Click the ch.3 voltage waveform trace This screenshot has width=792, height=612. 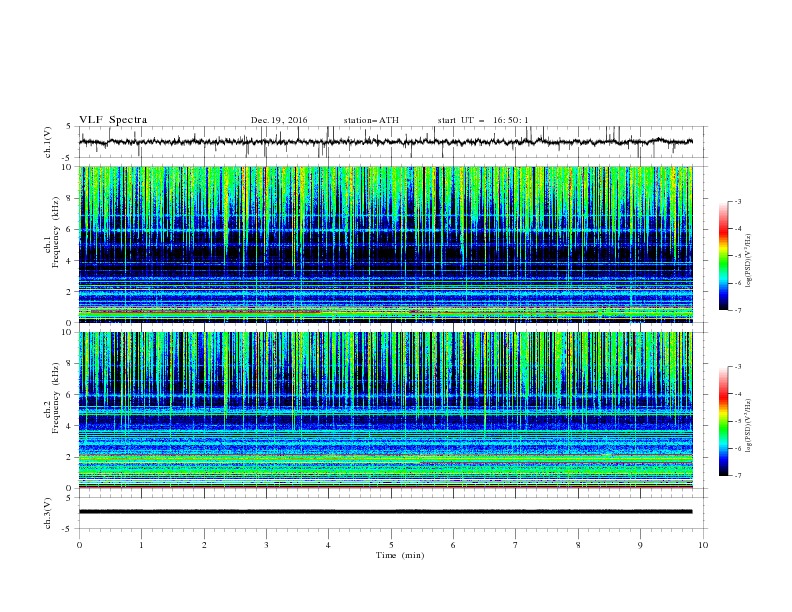[385, 512]
